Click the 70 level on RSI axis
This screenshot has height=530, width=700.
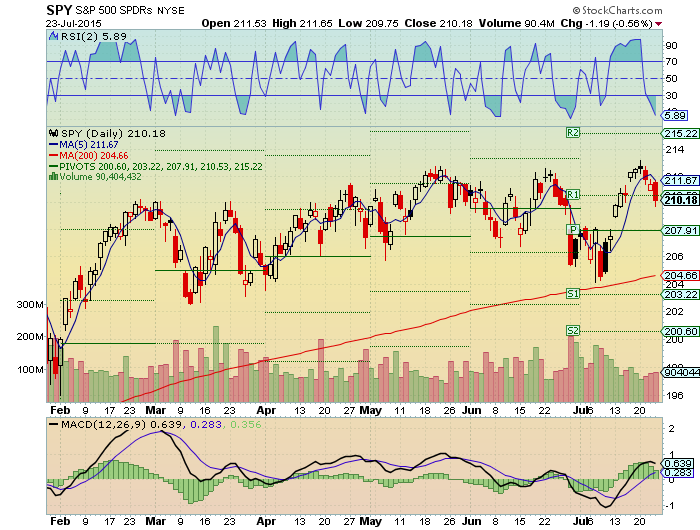671,62
